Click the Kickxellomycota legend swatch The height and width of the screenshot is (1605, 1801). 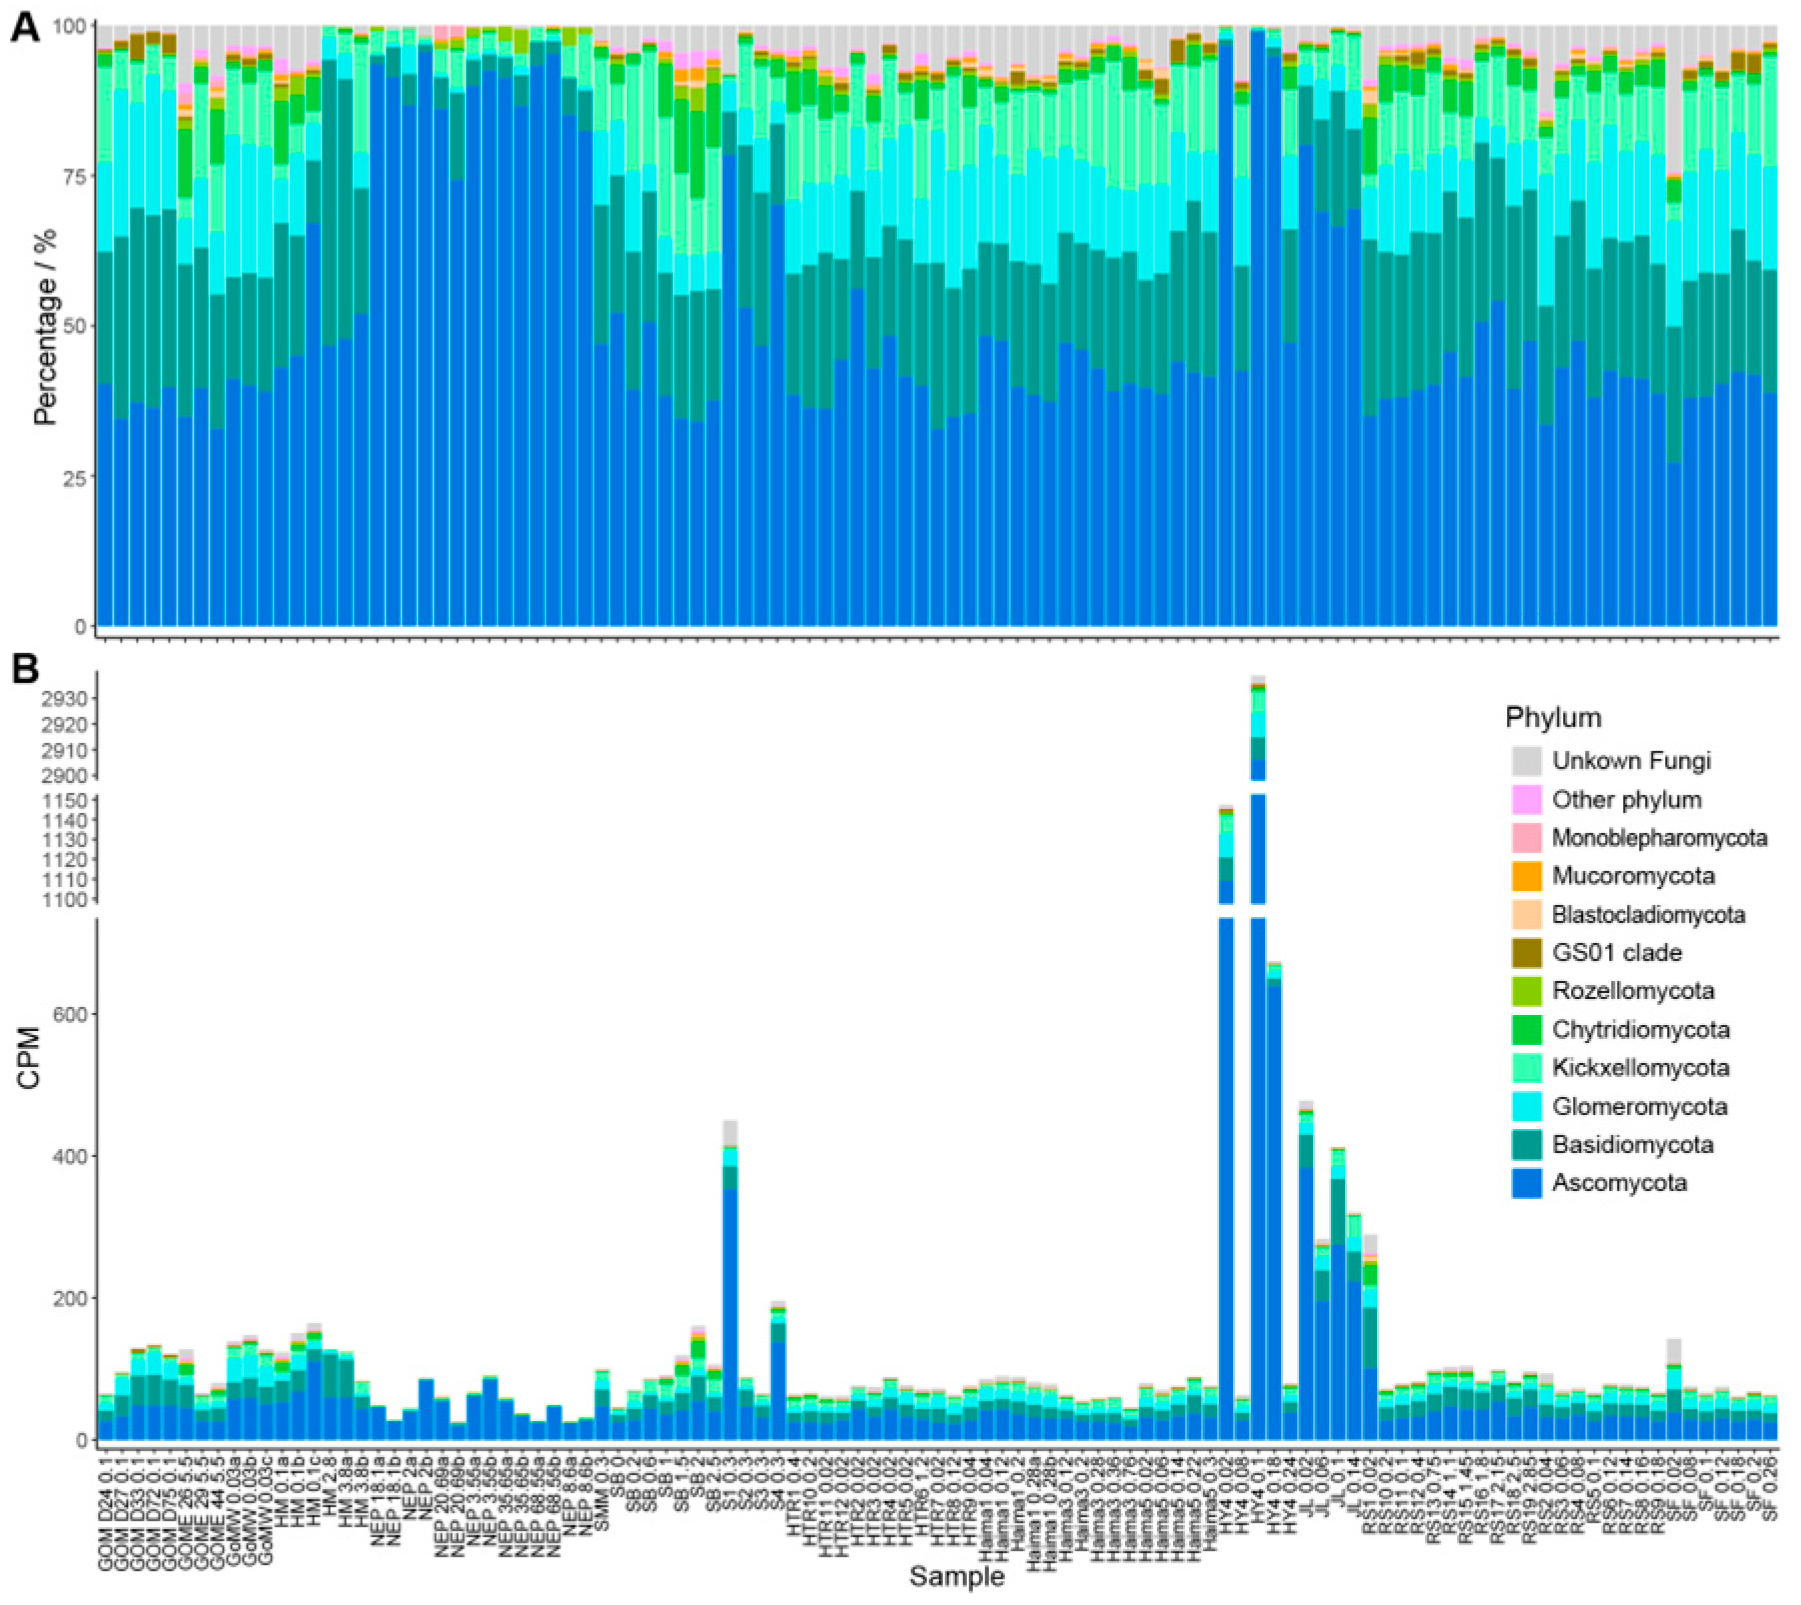(1526, 1068)
